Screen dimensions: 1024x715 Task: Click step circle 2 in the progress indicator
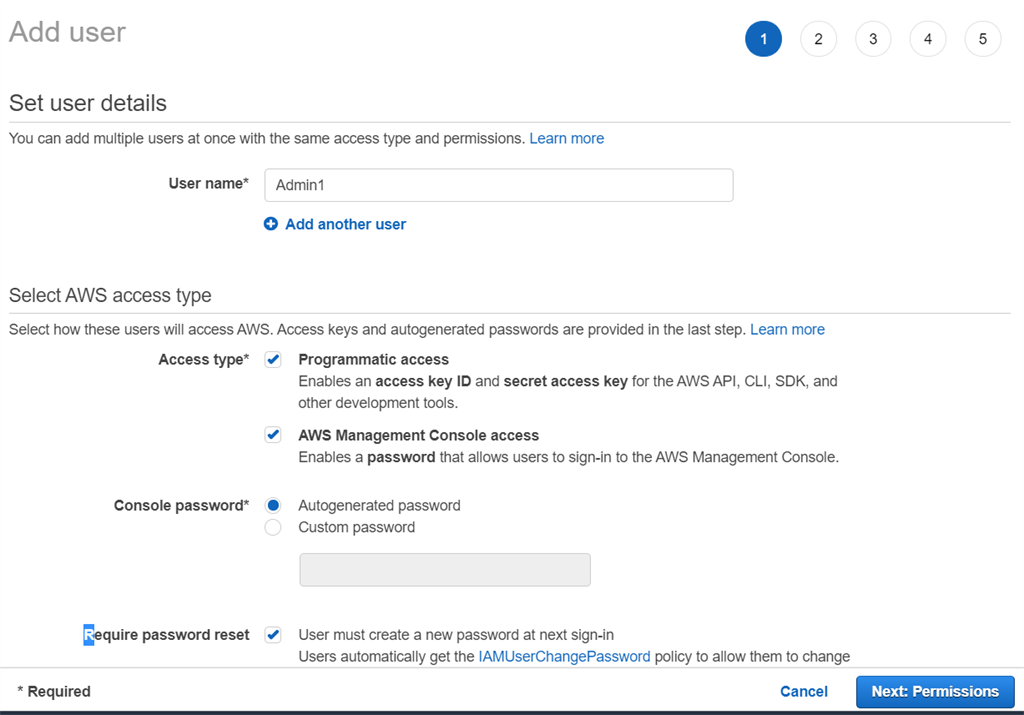(x=818, y=38)
